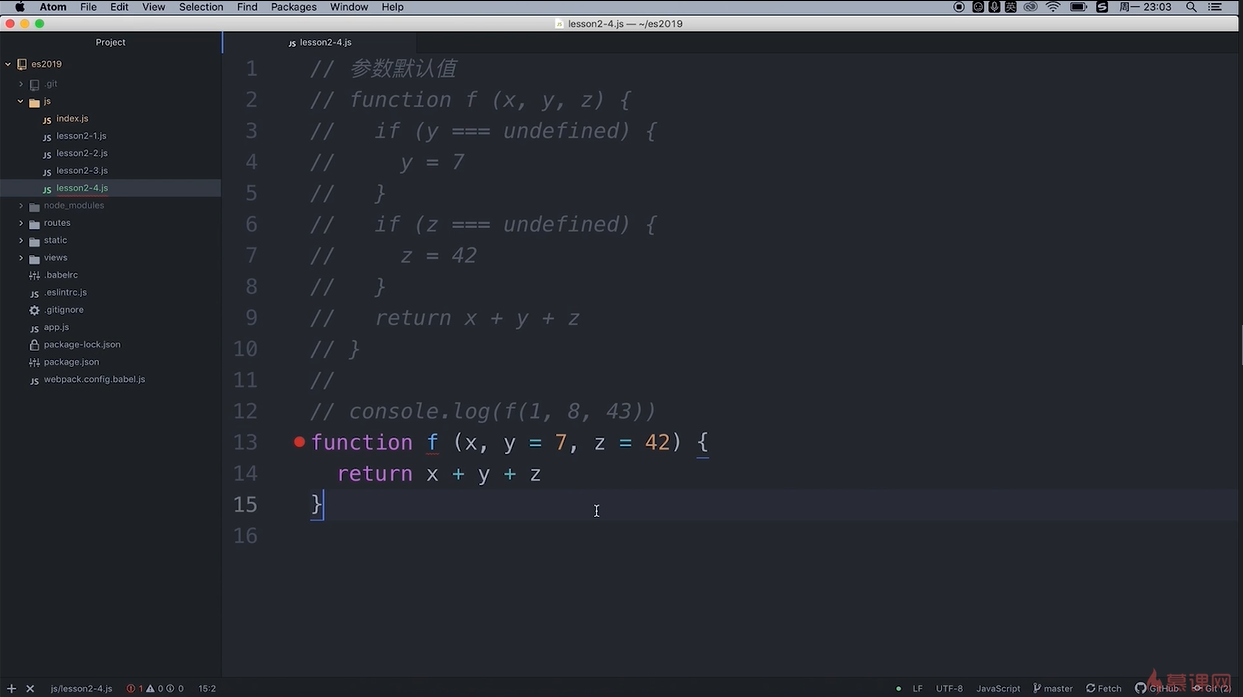The height and width of the screenshot is (697, 1243).
Task: Click the battery status icon
Action: point(1078,7)
